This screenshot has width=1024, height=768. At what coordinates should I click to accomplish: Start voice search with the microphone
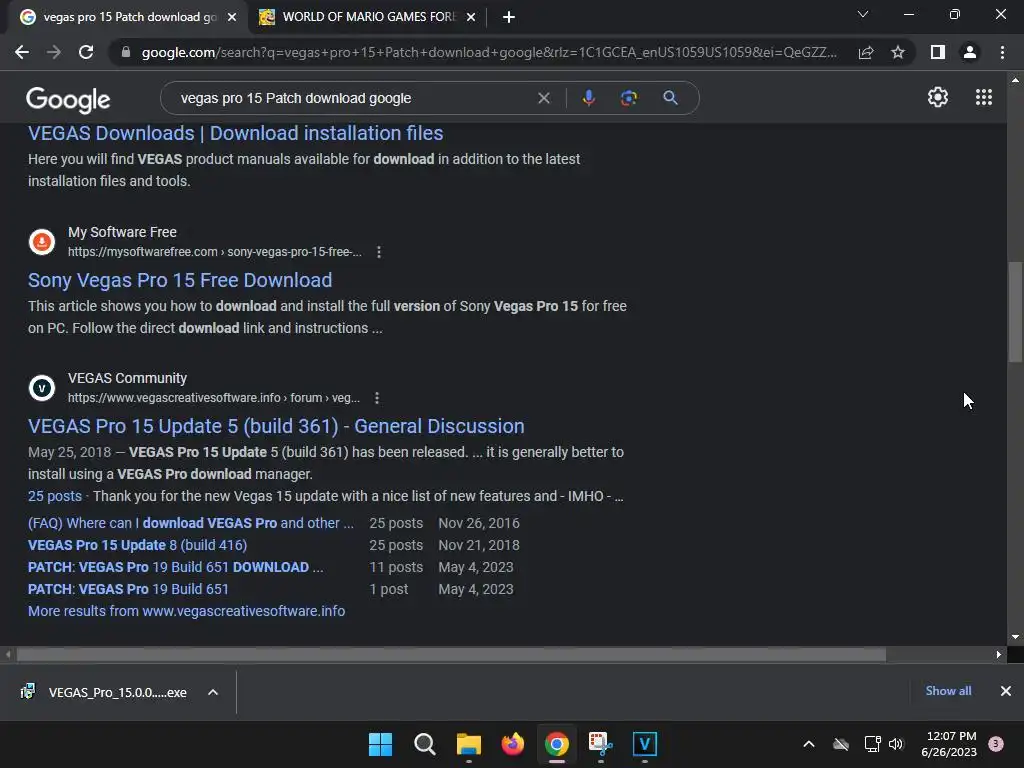click(588, 98)
